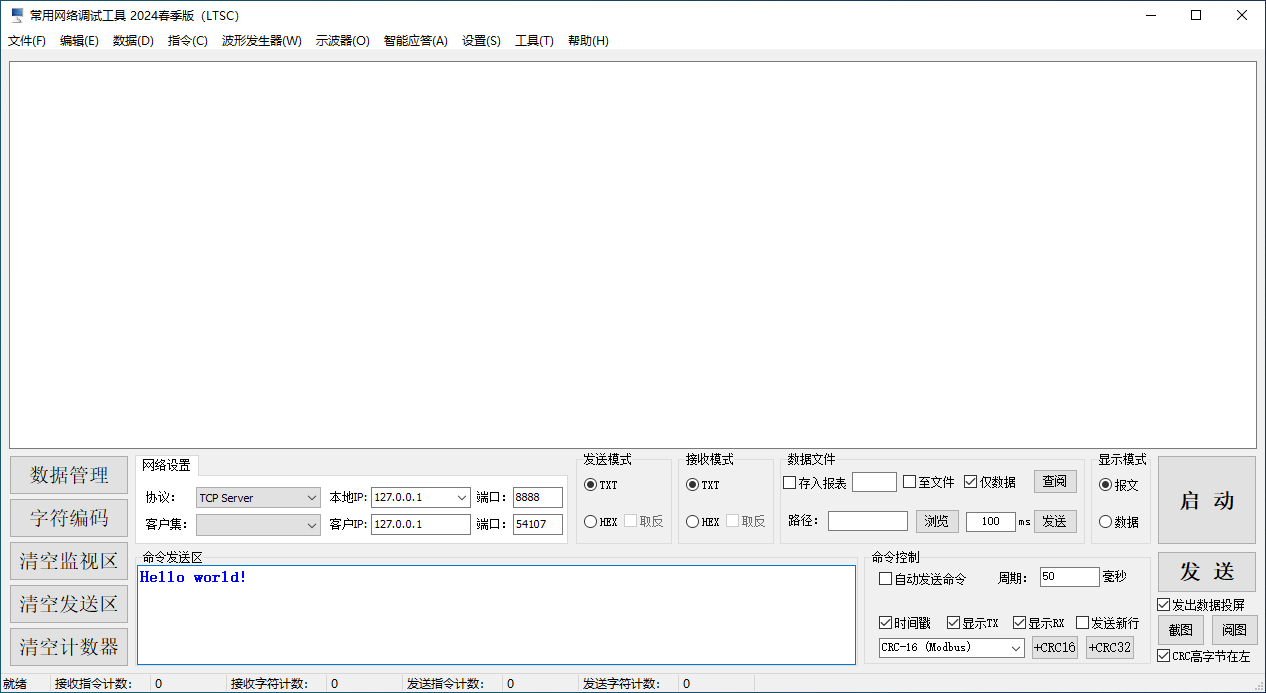Screen dimensions: 1266x693
Task: Click the 存入报表 text field
Action: click(874, 482)
